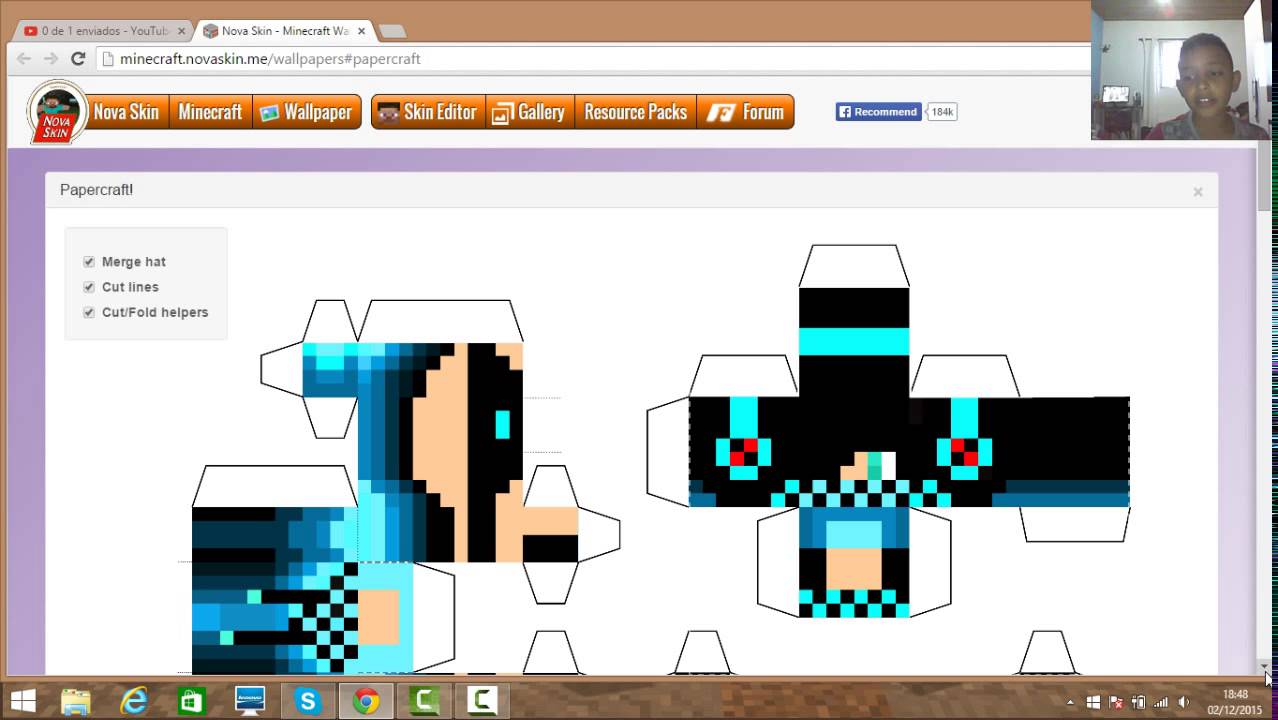Screen dimensions: 1278x720
Task: Click the browser forward arrow
Action: pos(51,59)
